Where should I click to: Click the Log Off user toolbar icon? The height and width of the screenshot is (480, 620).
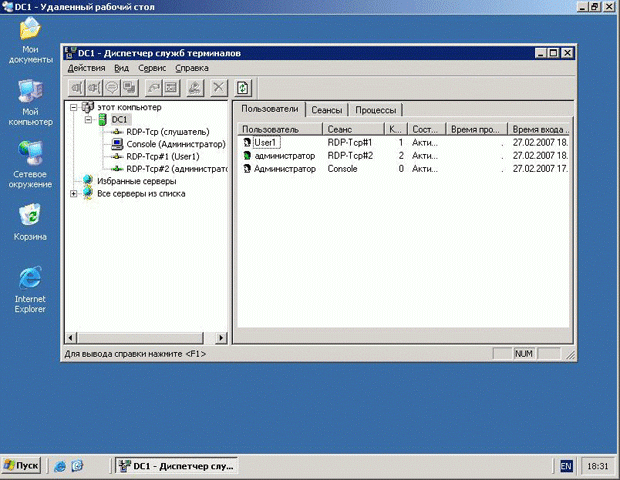(x=195, y=87)
